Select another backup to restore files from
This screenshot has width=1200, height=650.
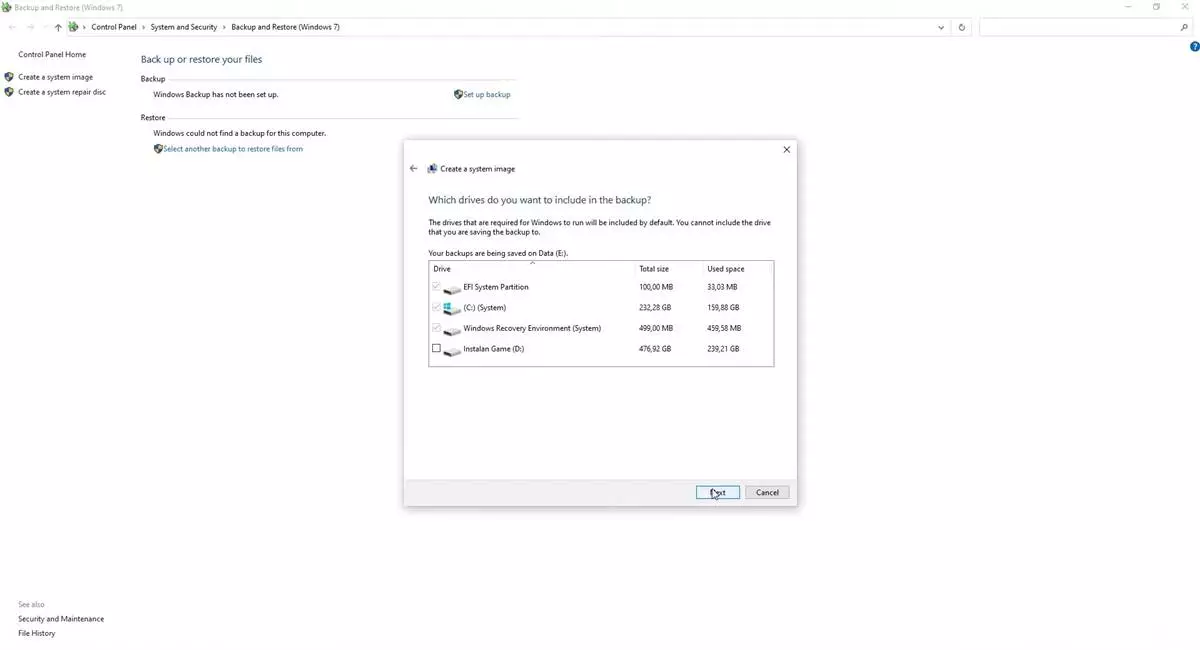point(233,149)
